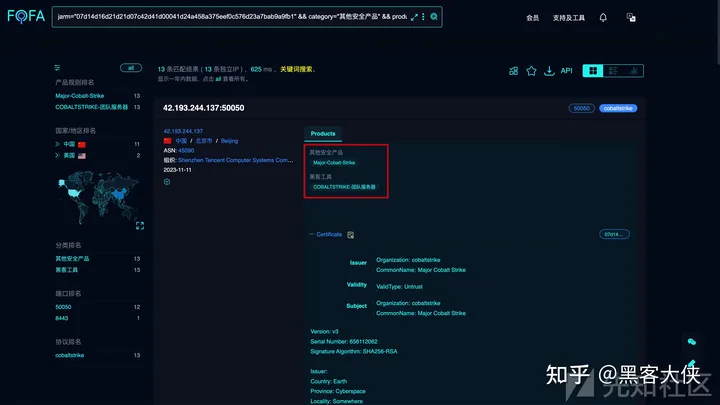Open the filter settings icon in sidebar

pyautogui.click(x=57, y=68)
